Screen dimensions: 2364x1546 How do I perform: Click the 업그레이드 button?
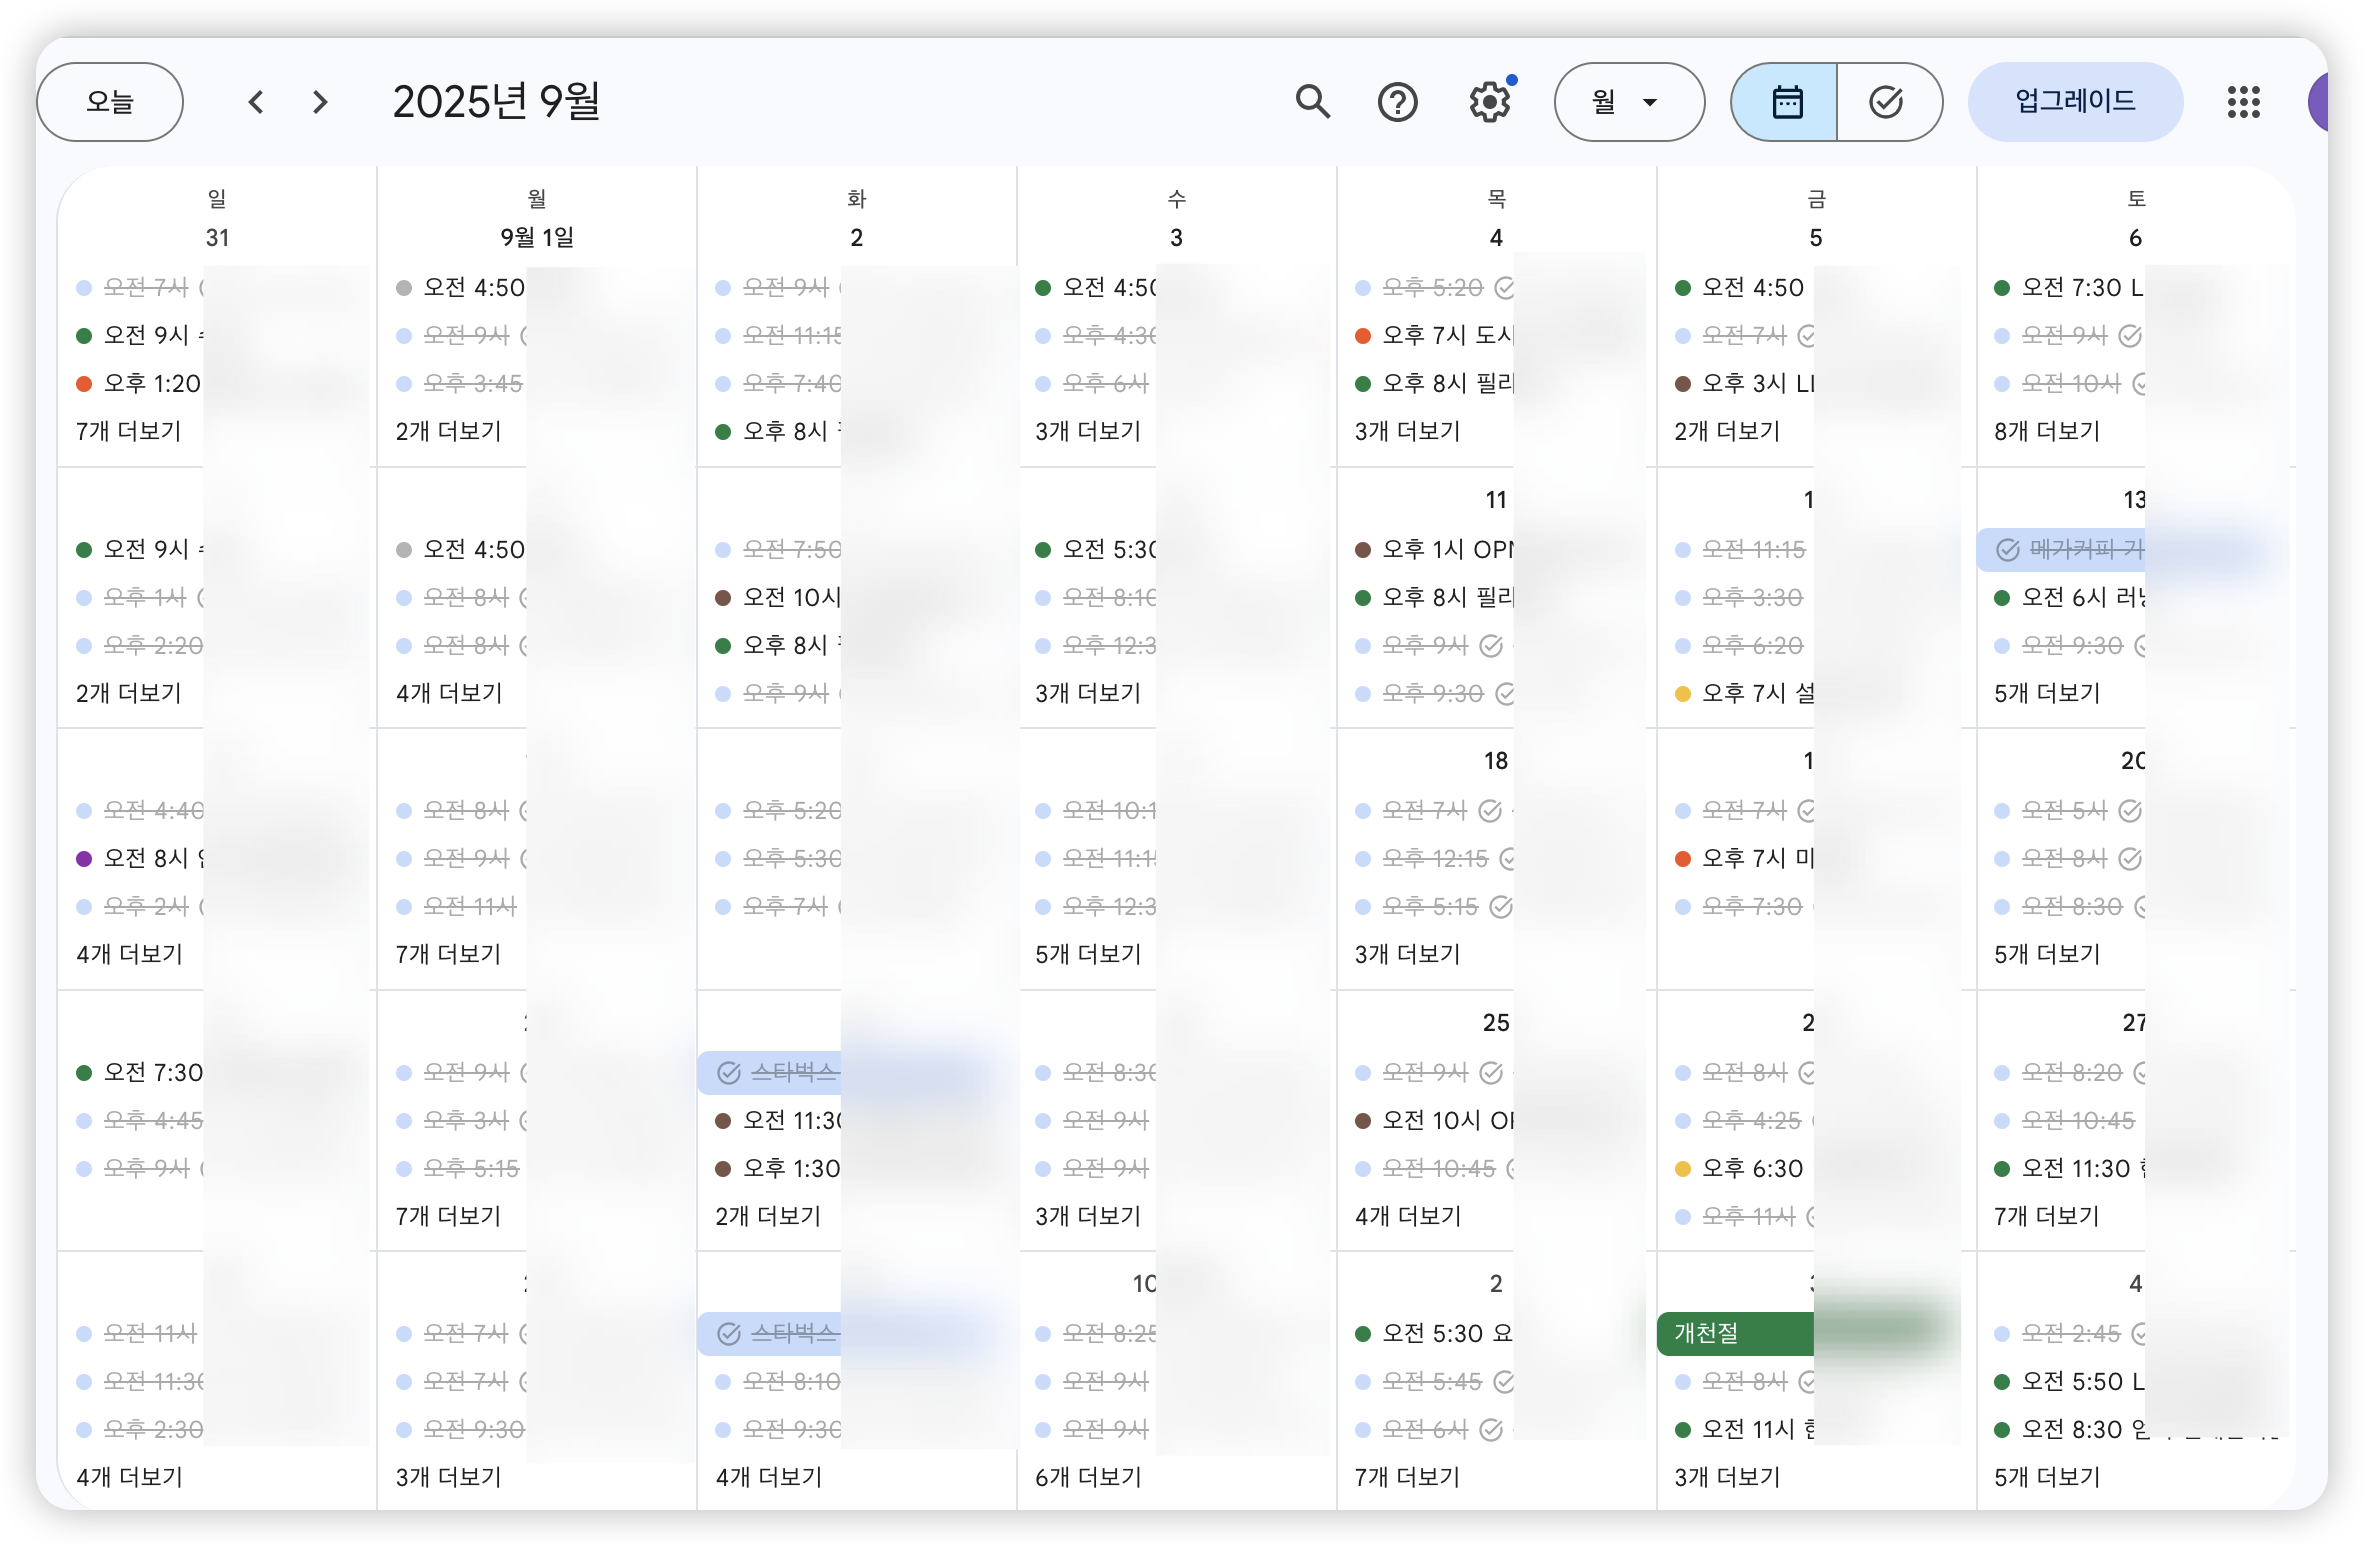pyautogui.click(x=2075, y=102)
